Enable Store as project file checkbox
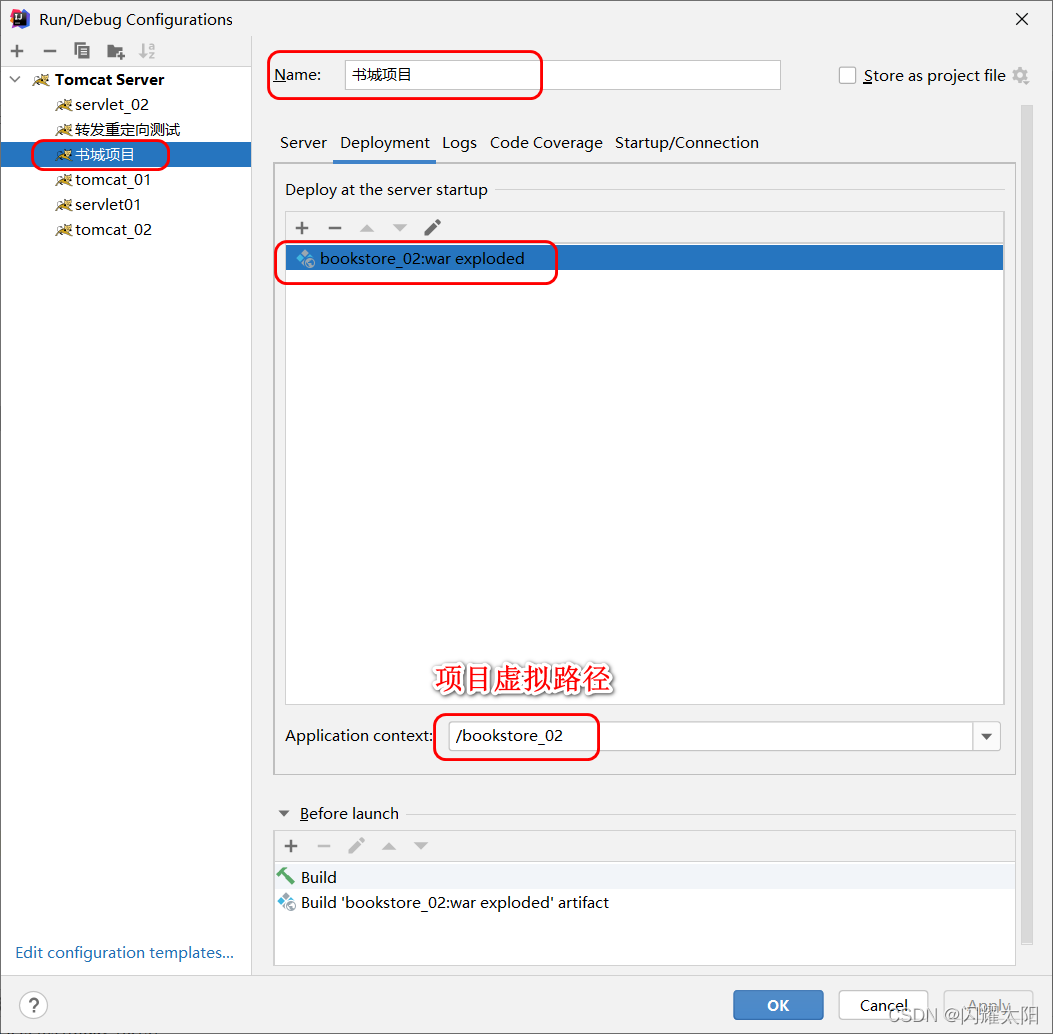This screenshot has width=1053, height=1034. [x=847, y=75]
